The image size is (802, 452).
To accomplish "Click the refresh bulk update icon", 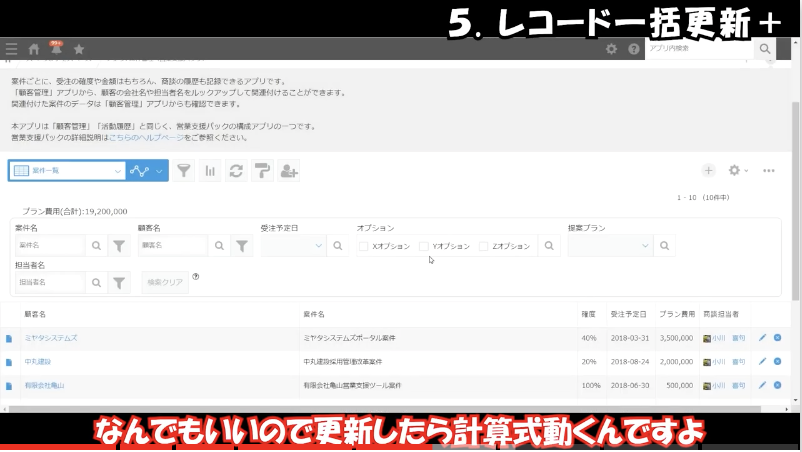I will click(237, 171).
